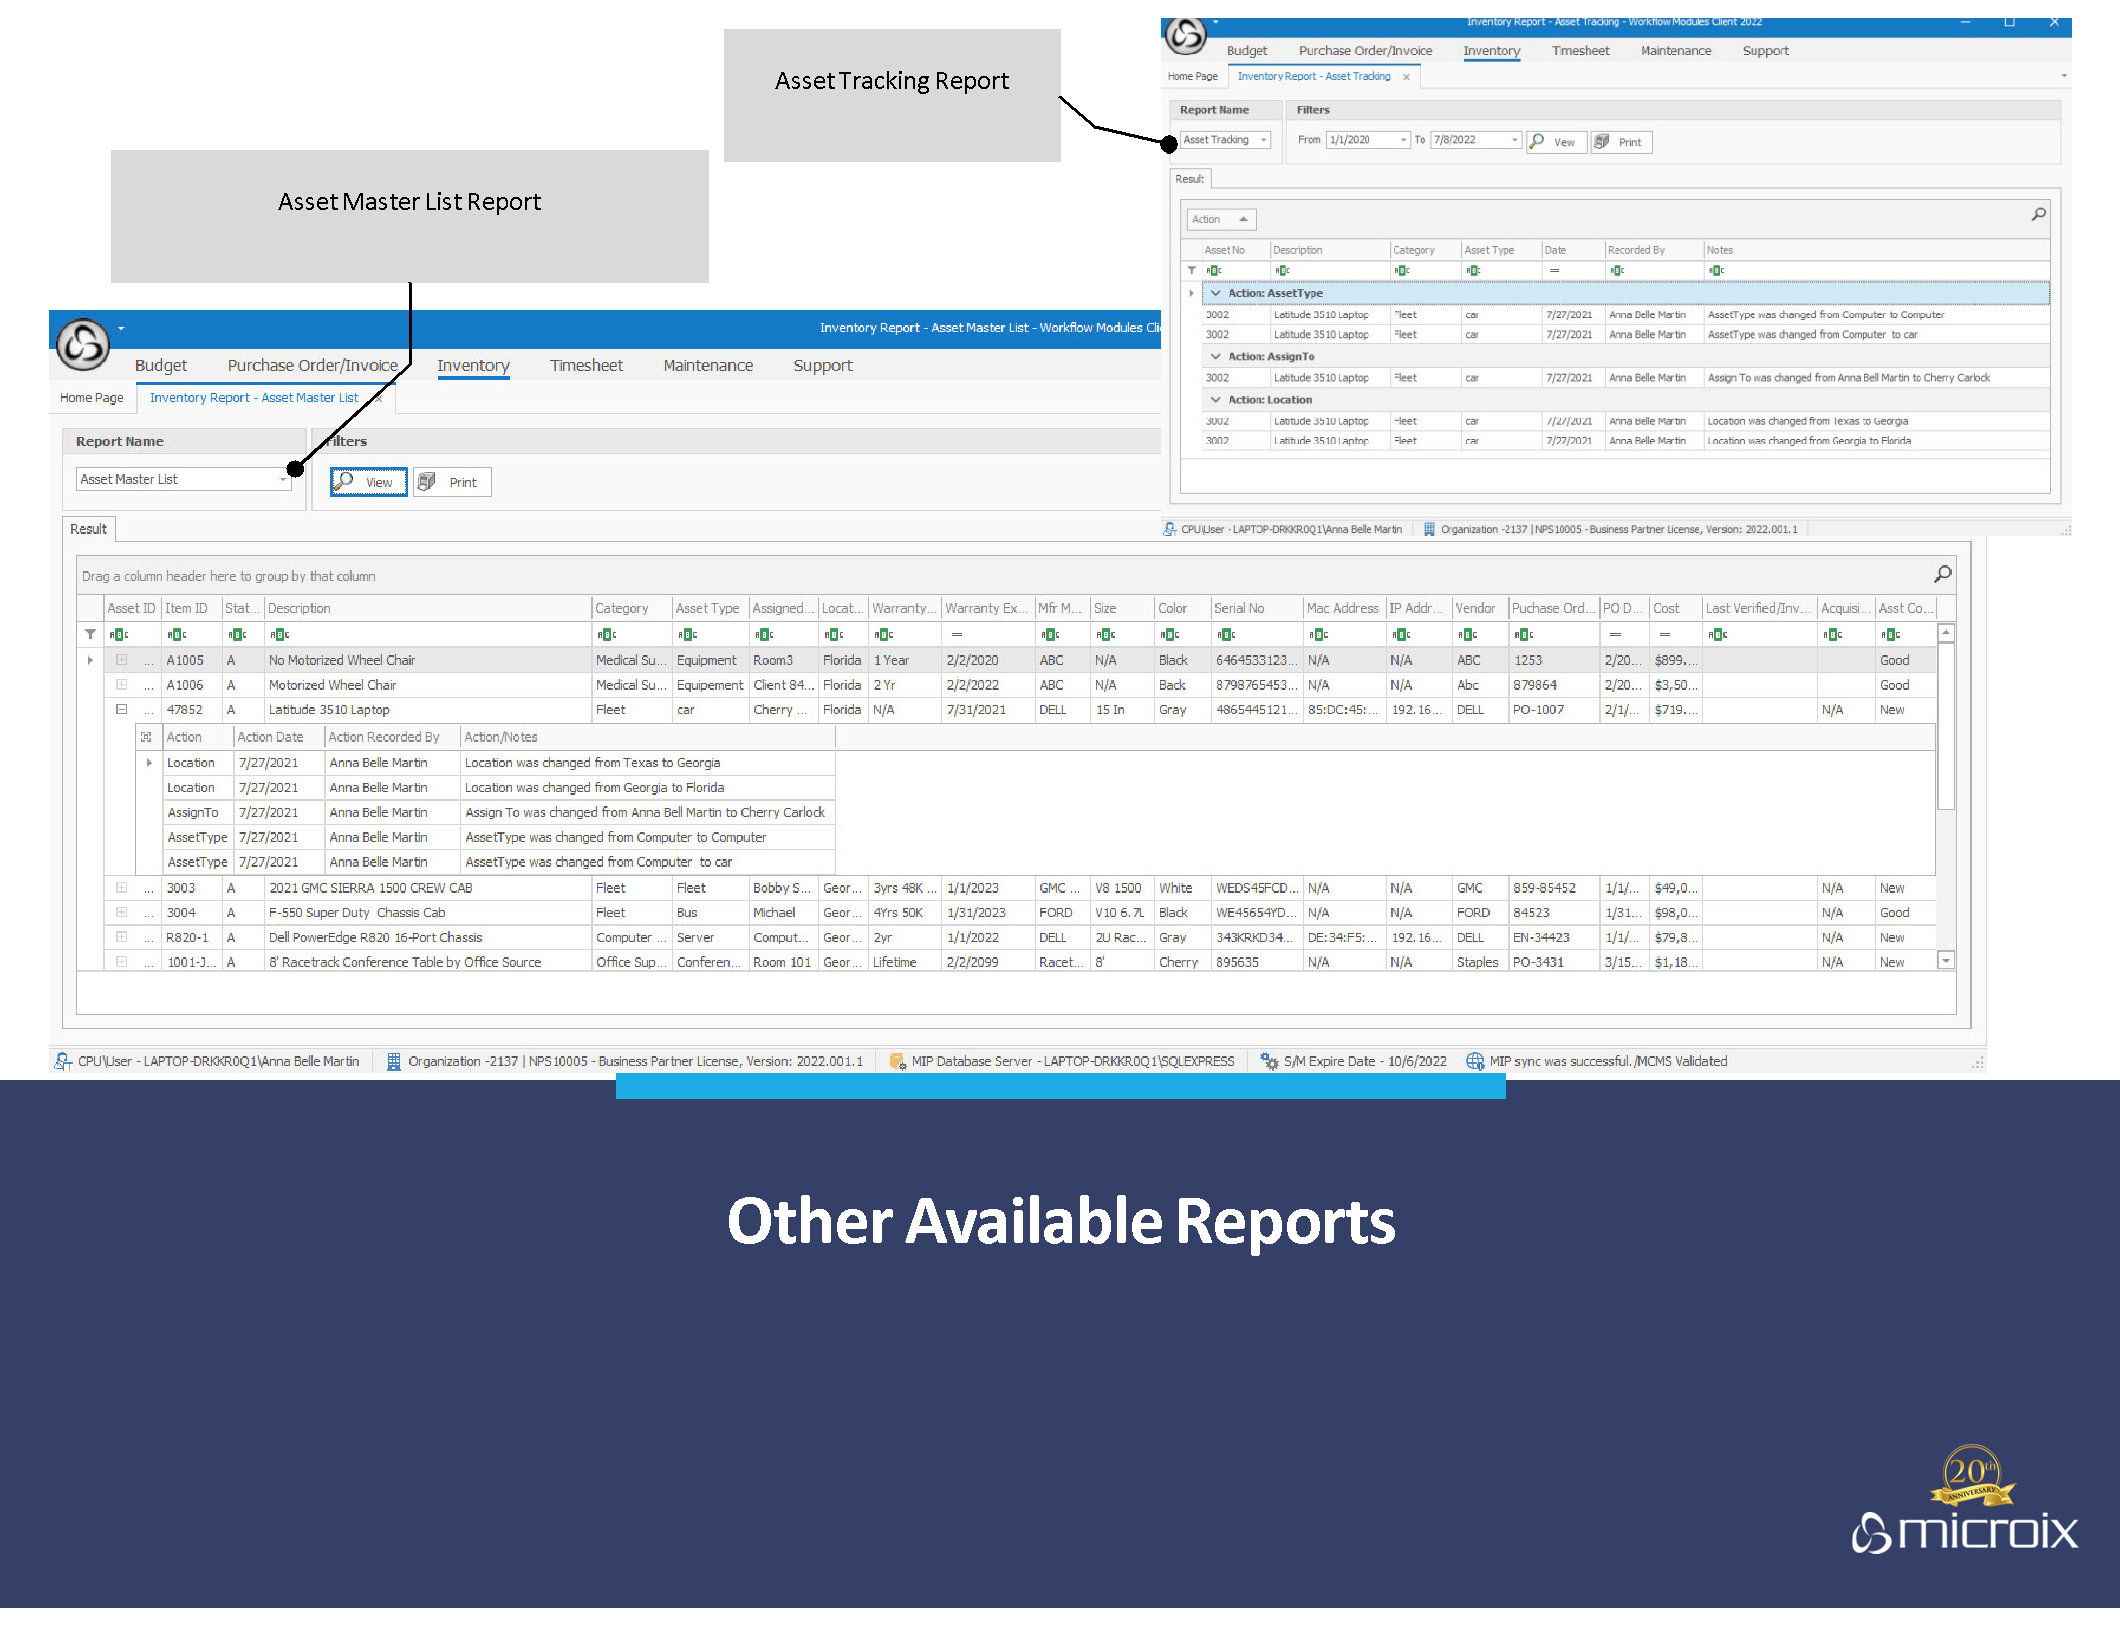This screenshot has height=1632, width=2120.
Task: Open the From date 1/1/2020 dropdown
Action: [1403, 140]
